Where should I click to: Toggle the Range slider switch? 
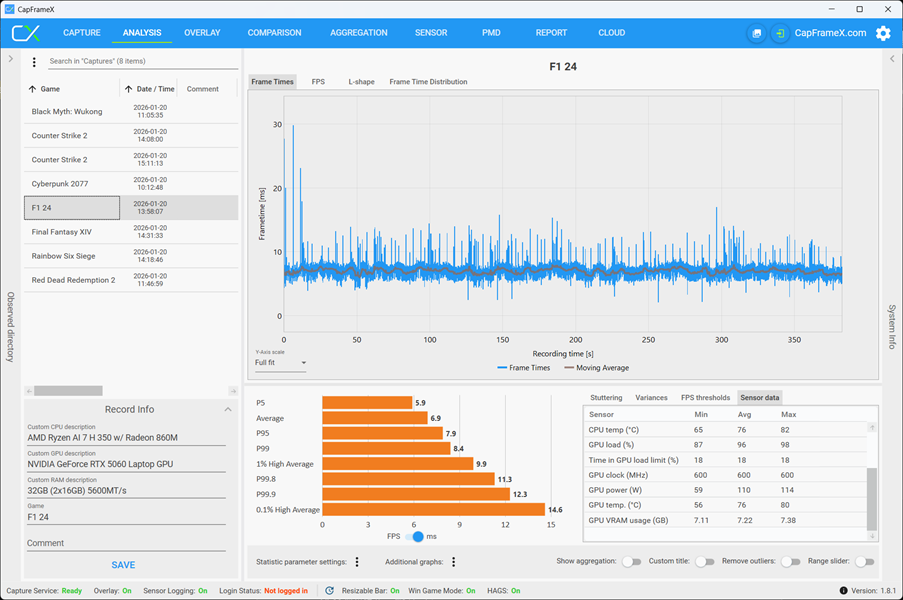[864, 561]
